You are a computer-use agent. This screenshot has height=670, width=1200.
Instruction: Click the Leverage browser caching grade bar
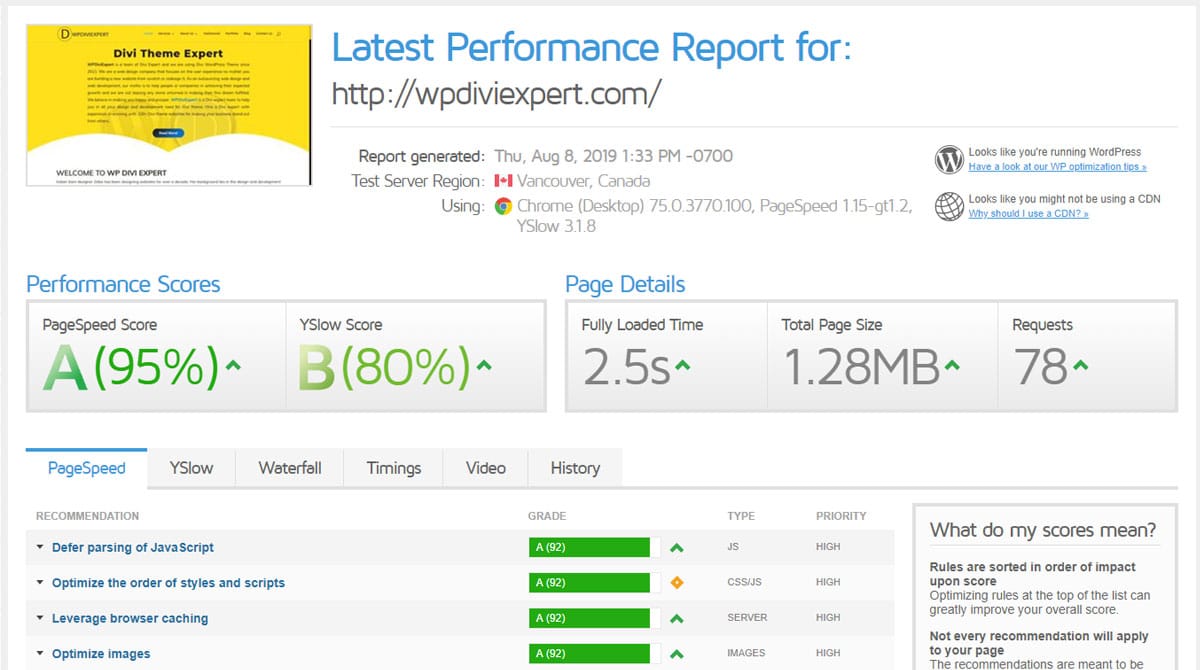[594, 618]
